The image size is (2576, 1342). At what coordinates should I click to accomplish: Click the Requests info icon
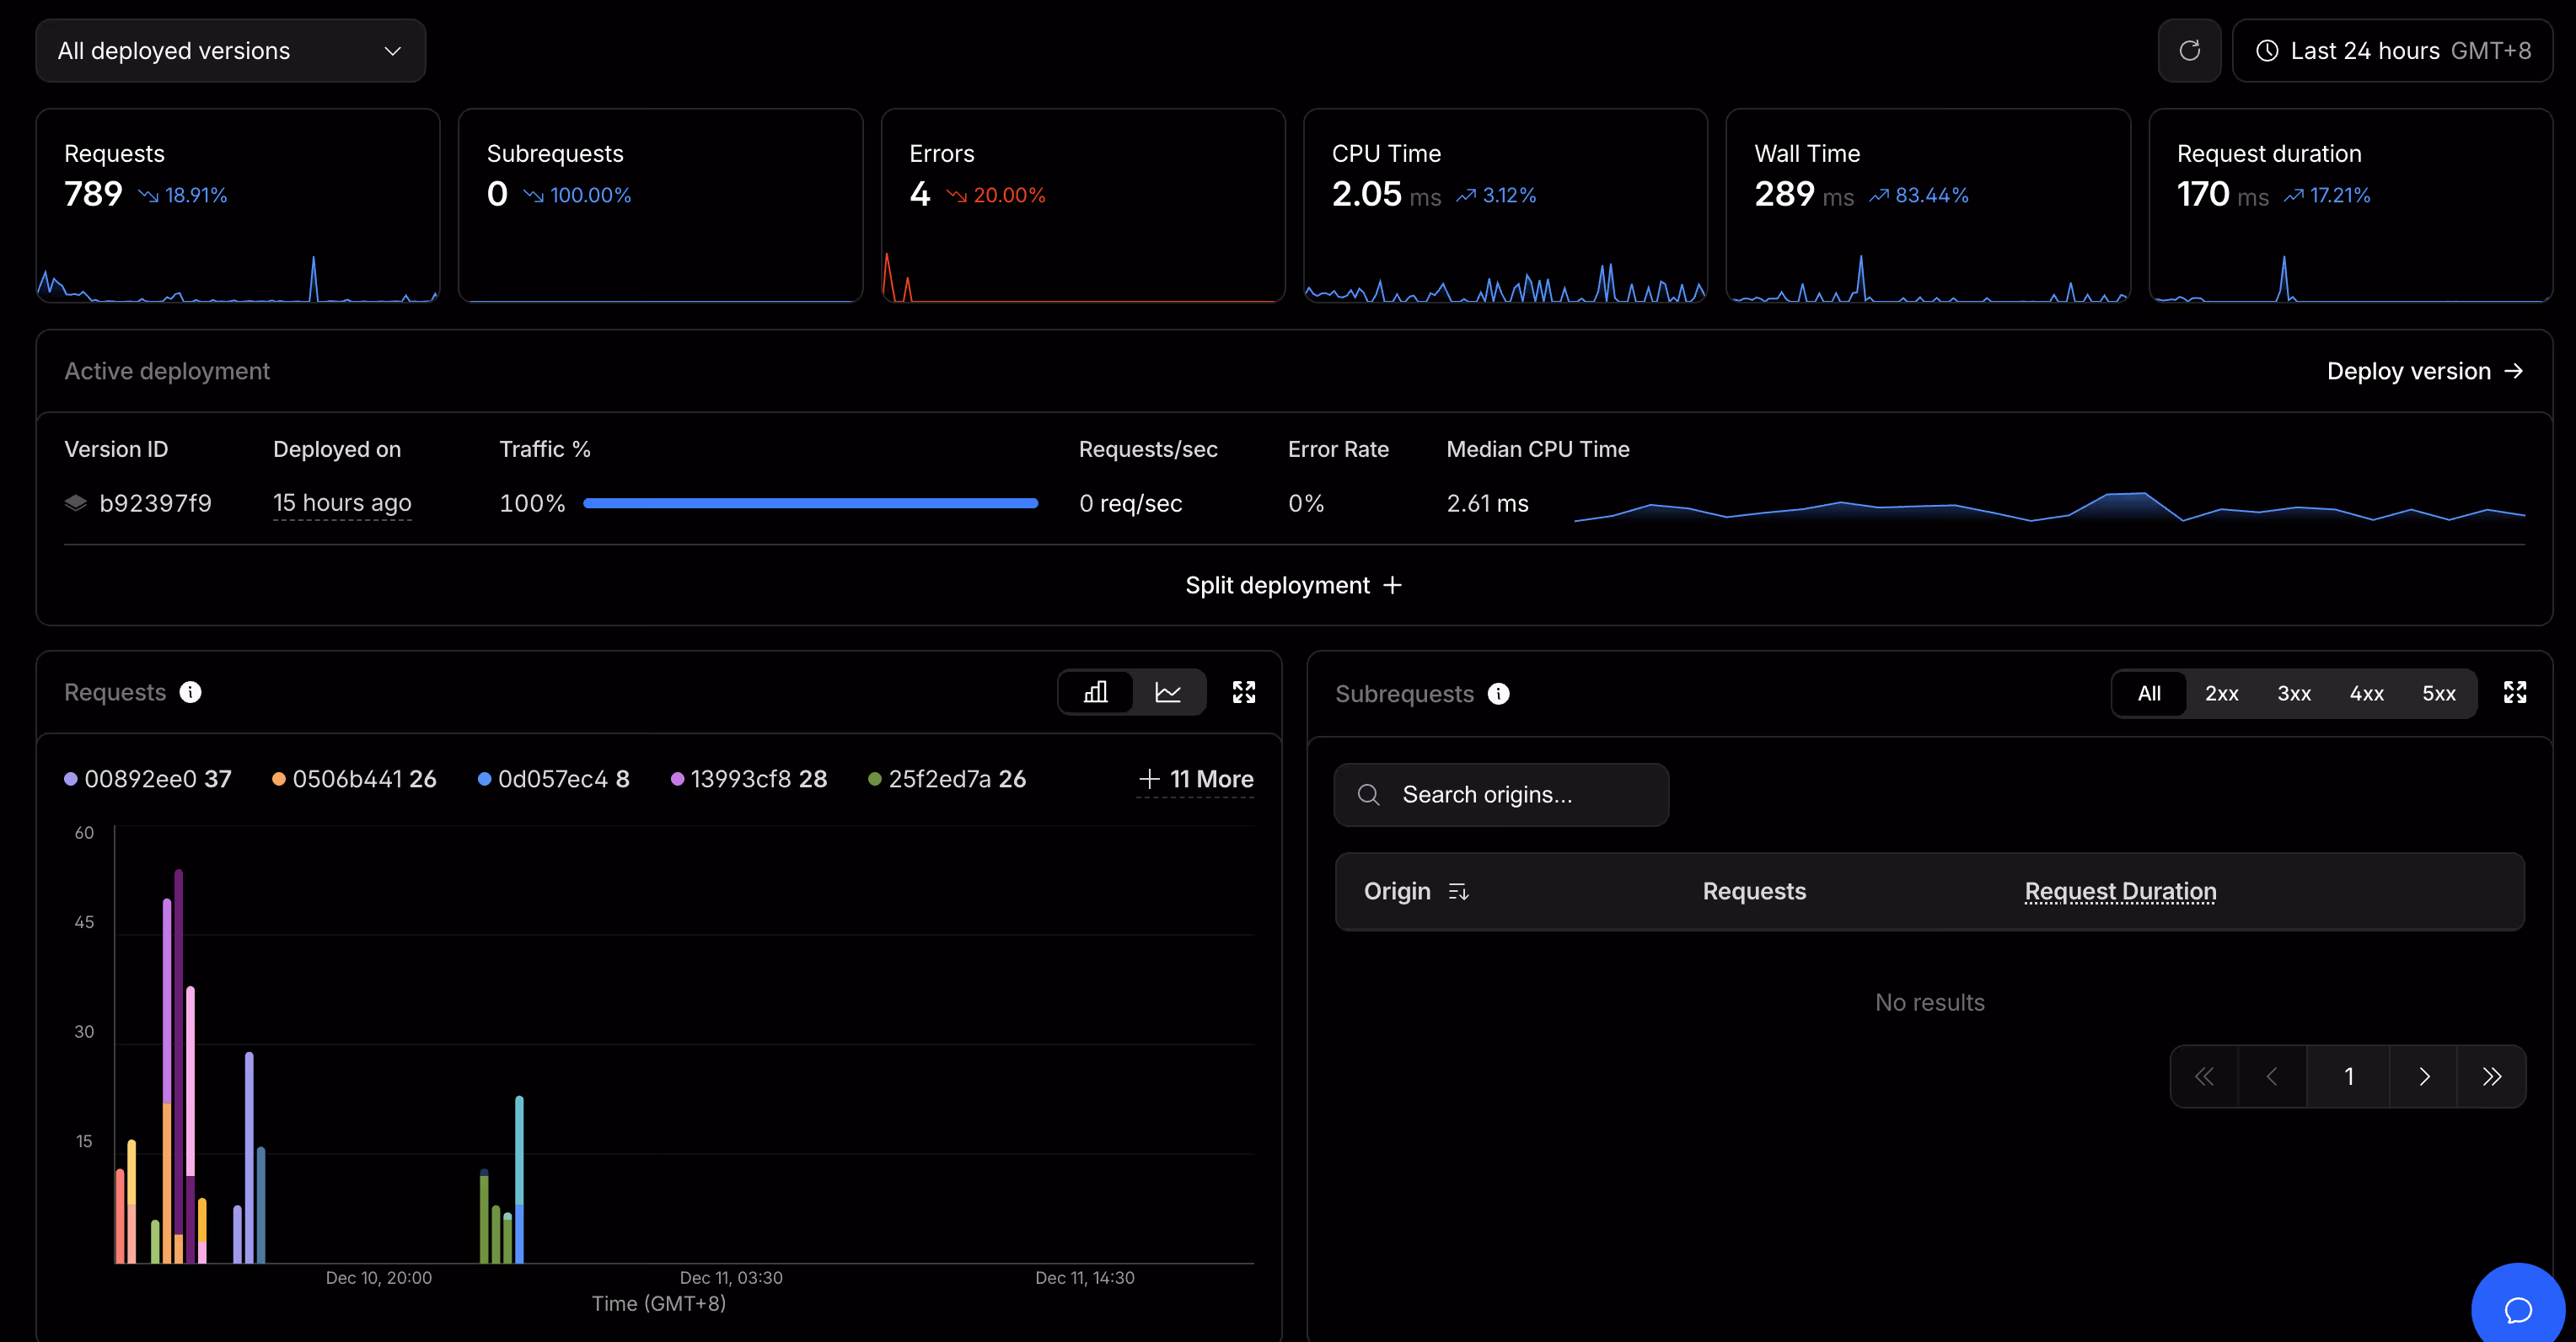[190, 692]
